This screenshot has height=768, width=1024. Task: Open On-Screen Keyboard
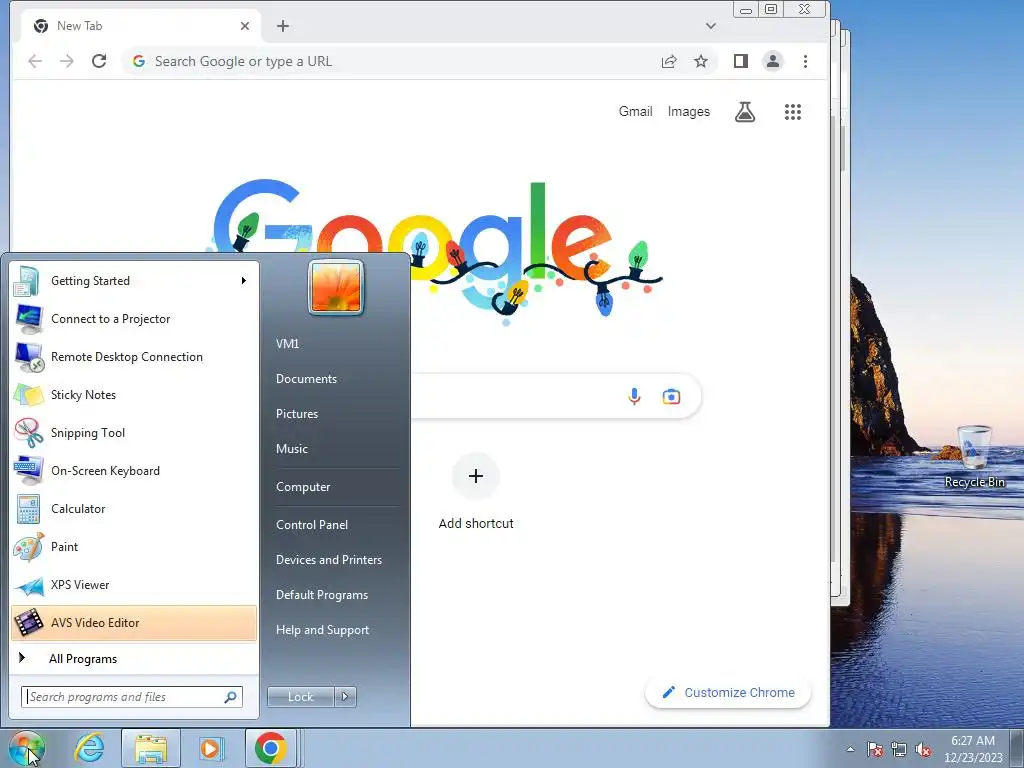(x=134, y=471)
